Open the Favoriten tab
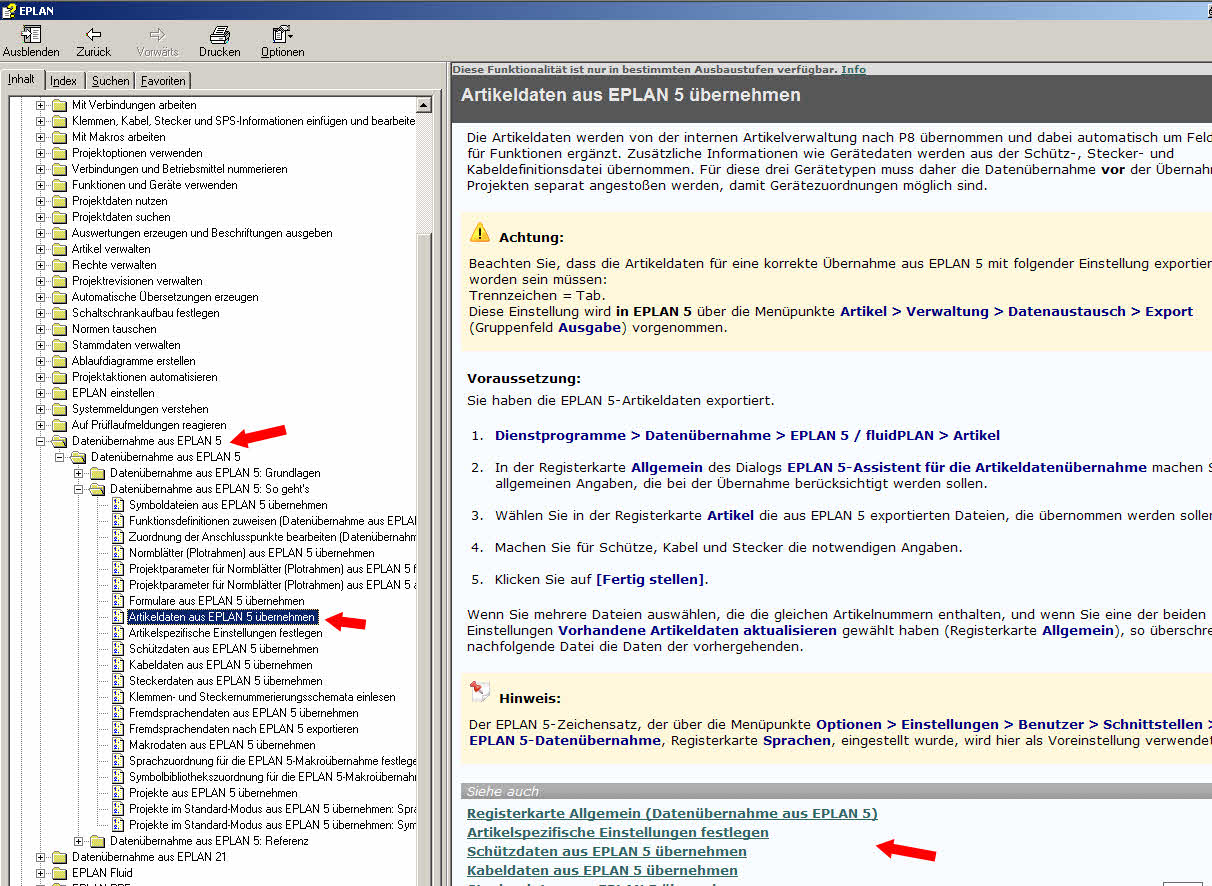This screenshot has width=1212, height=886. tap(162, 81)
